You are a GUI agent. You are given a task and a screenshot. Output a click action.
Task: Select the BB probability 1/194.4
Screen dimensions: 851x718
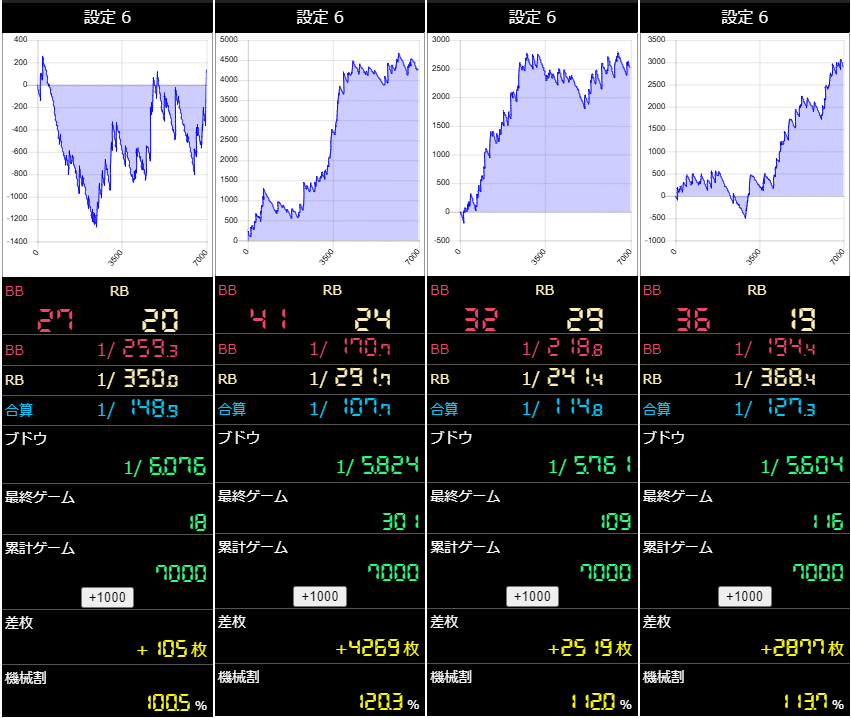775,348
